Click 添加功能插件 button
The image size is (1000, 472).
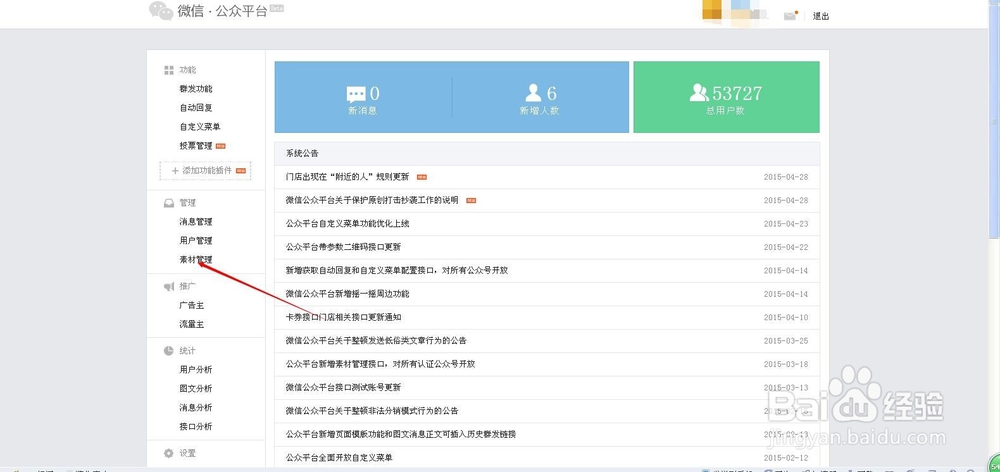(x=205, y=171)
